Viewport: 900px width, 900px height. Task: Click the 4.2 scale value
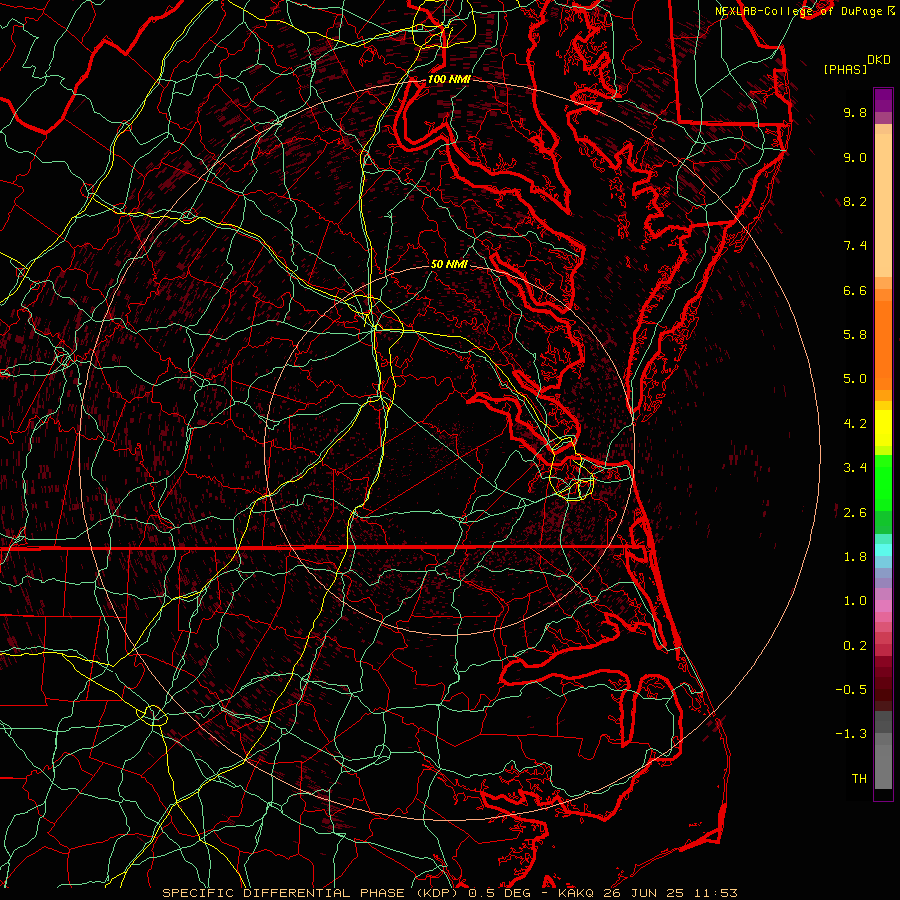855,424
